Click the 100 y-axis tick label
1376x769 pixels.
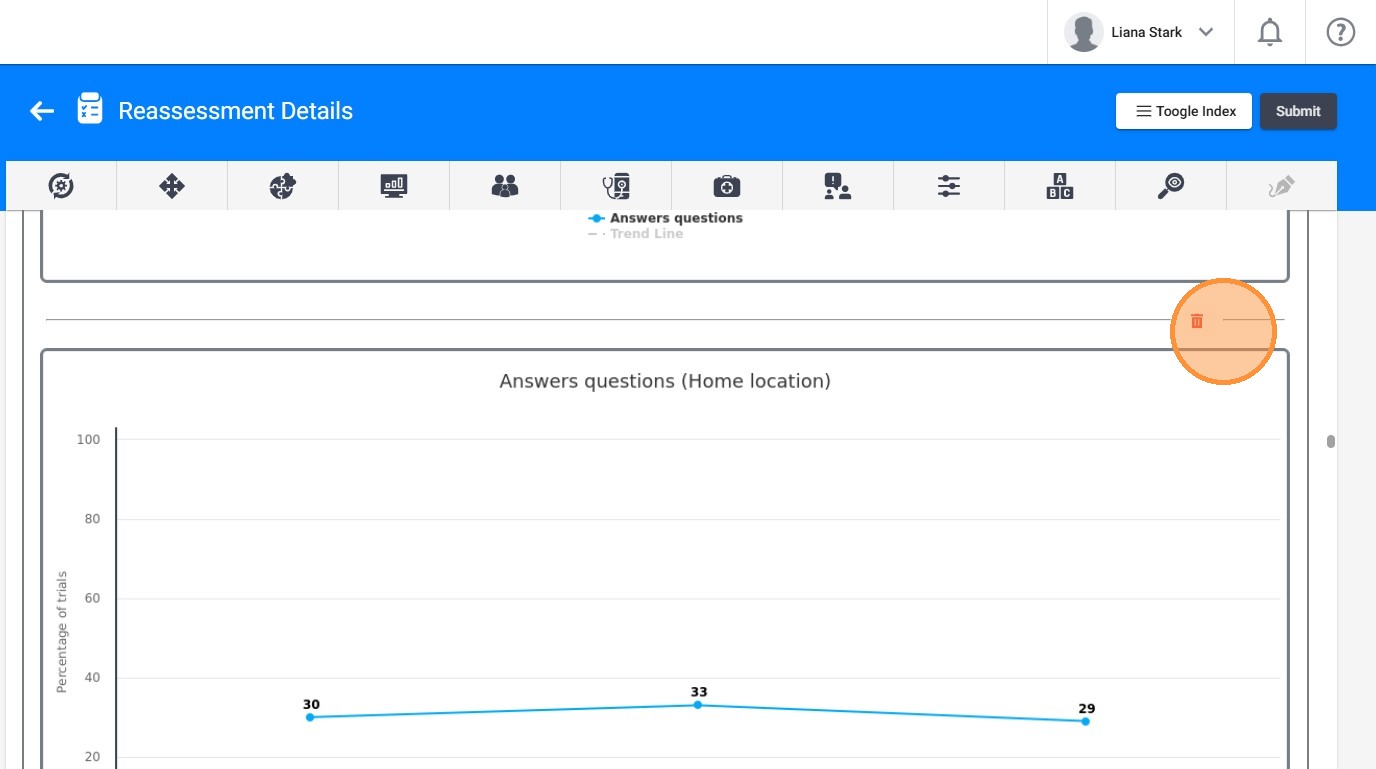coord(89,439)
